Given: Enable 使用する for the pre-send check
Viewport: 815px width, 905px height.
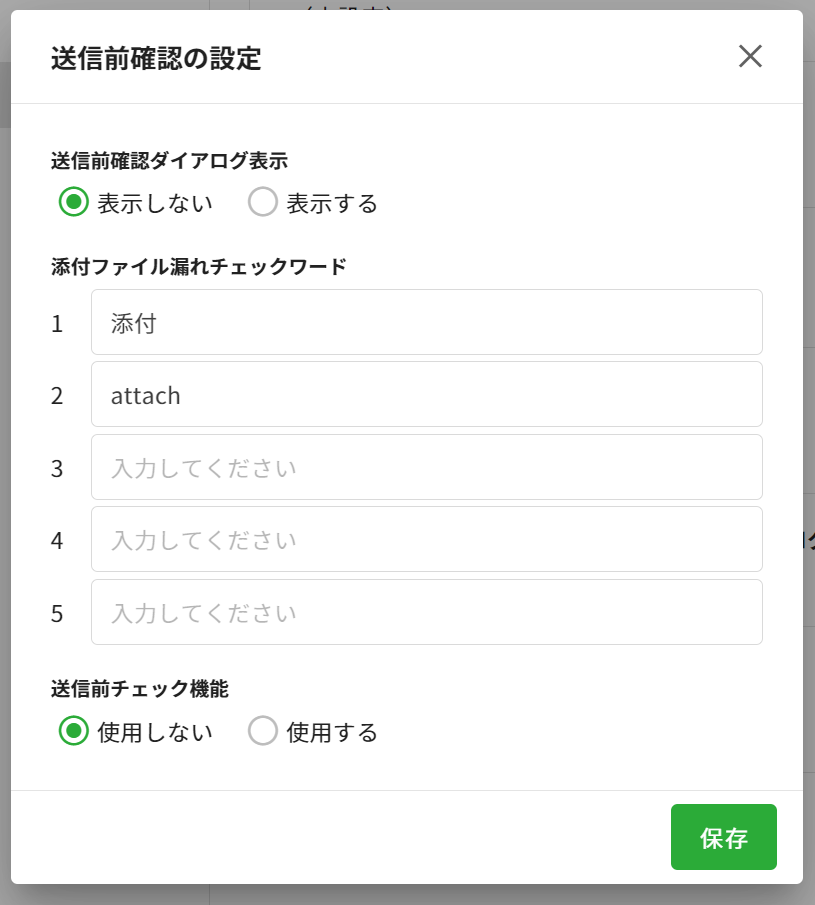Looking at the screenshot, I should (x=263, y=732).
